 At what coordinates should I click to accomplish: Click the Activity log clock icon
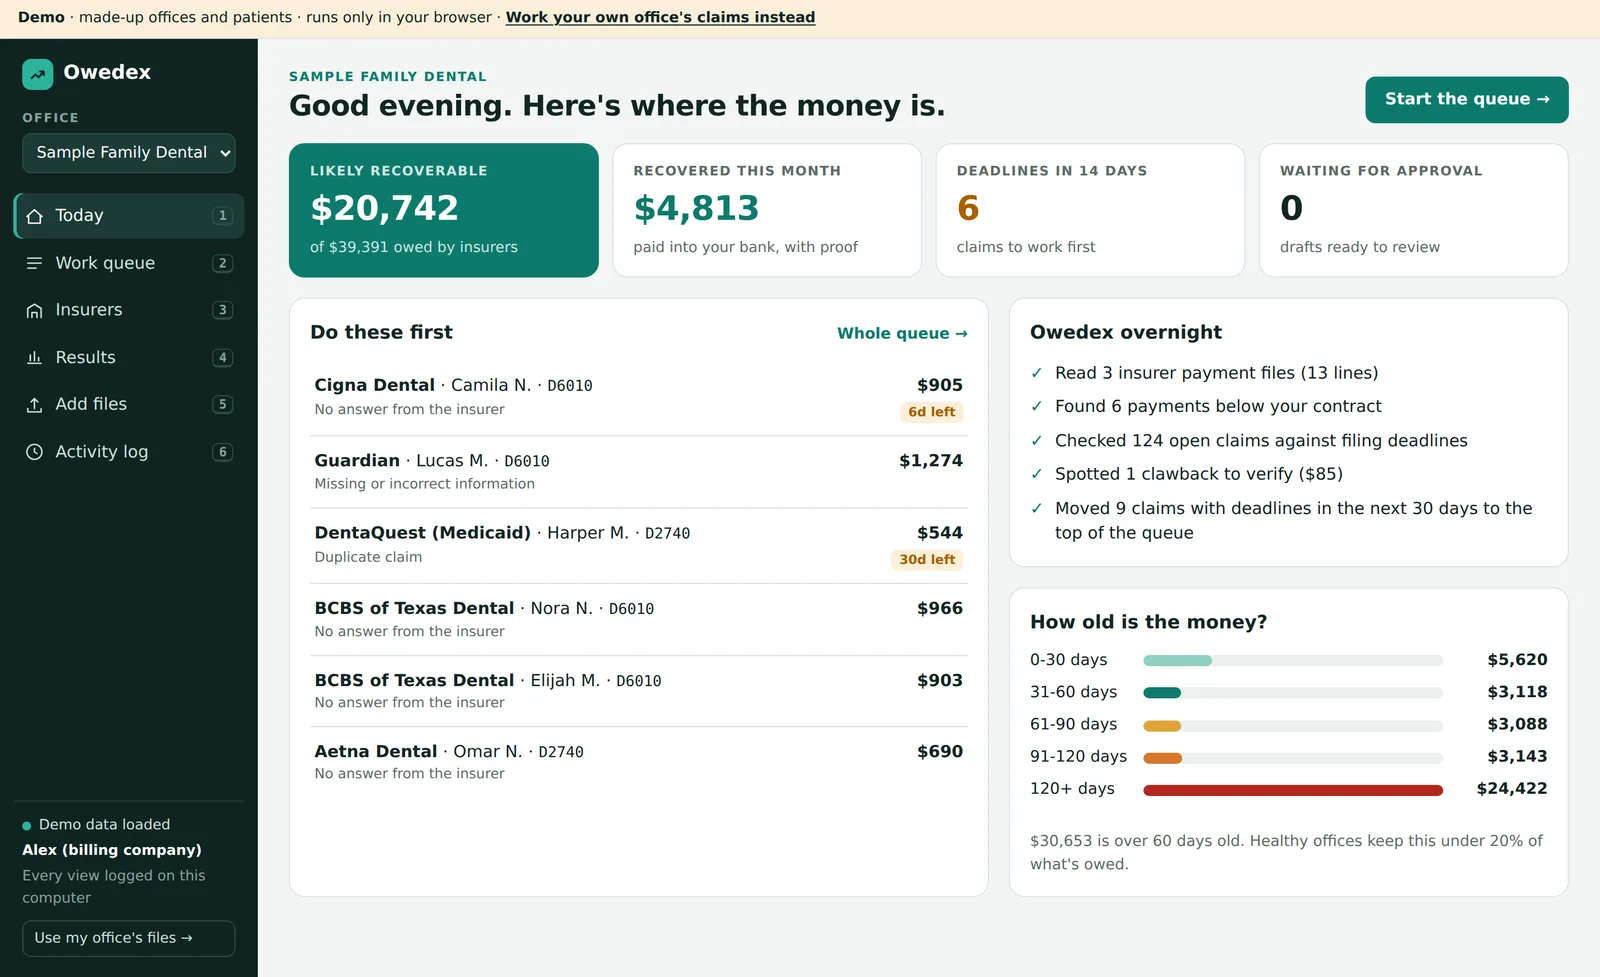(x=34, y=452)
